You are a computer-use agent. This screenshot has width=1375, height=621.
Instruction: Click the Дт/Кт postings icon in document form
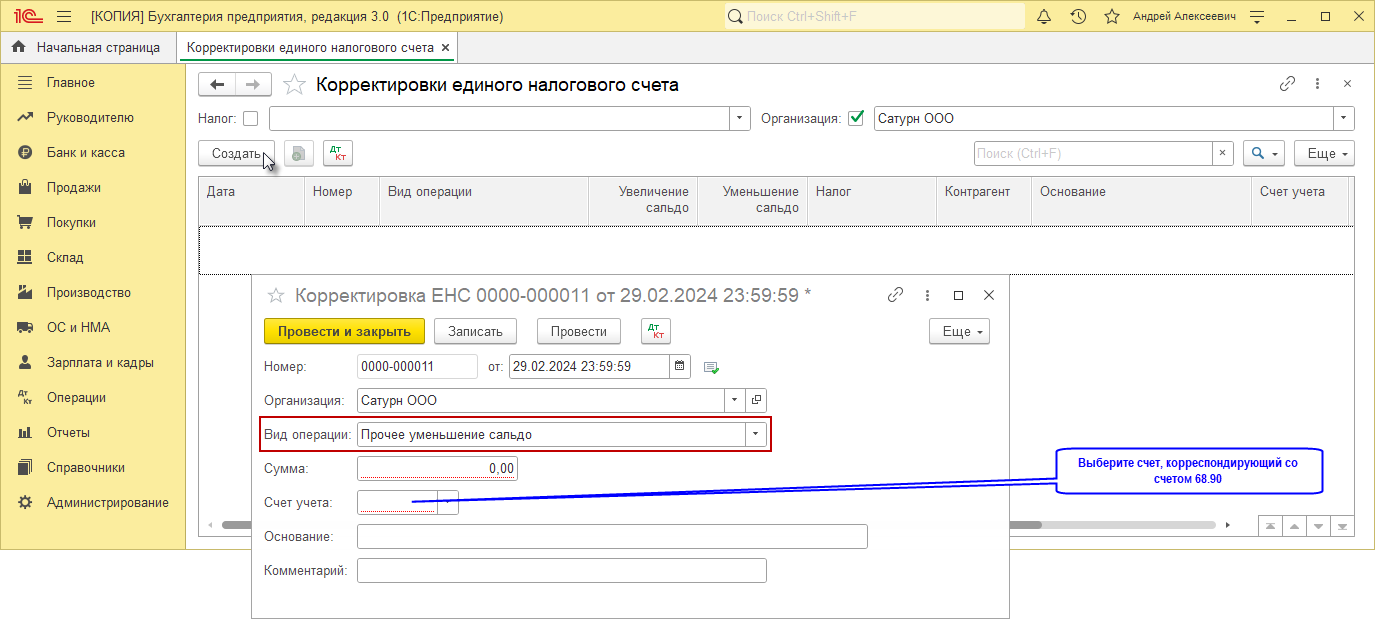click(655, 331)
